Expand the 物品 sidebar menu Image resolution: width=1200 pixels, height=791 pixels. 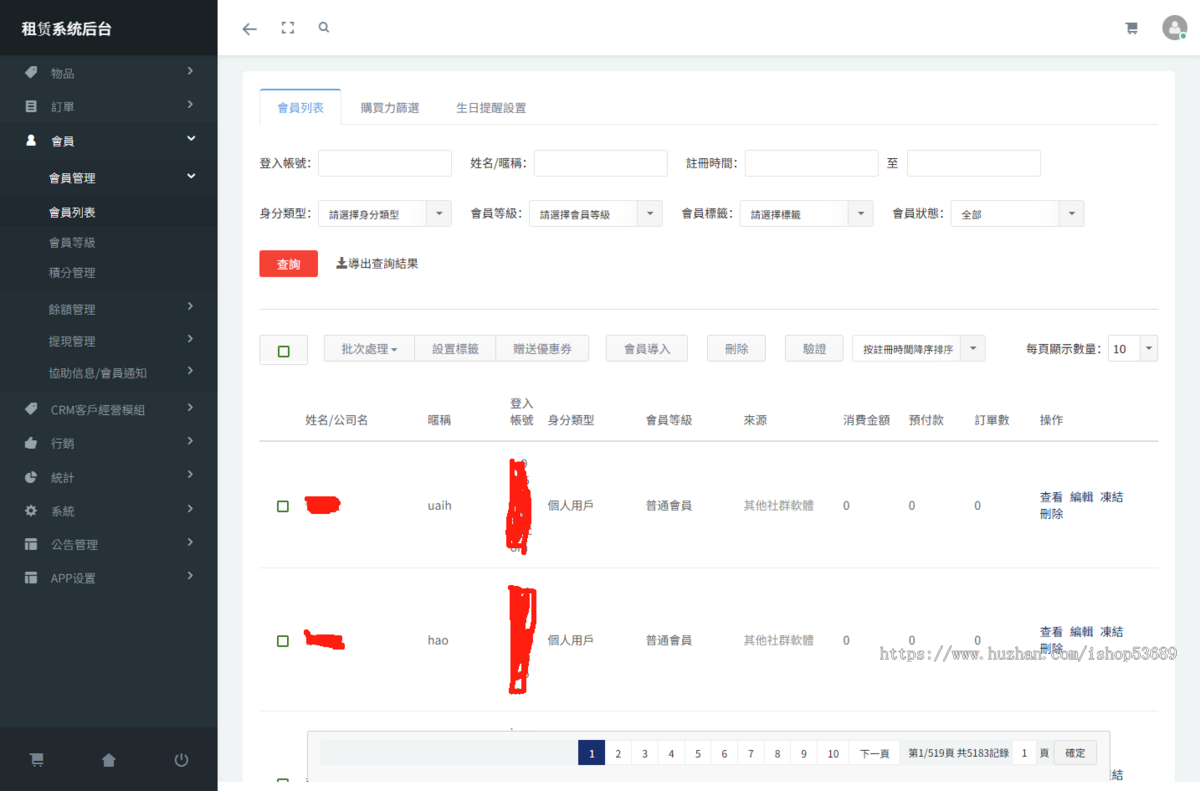(x=108, y=72)
